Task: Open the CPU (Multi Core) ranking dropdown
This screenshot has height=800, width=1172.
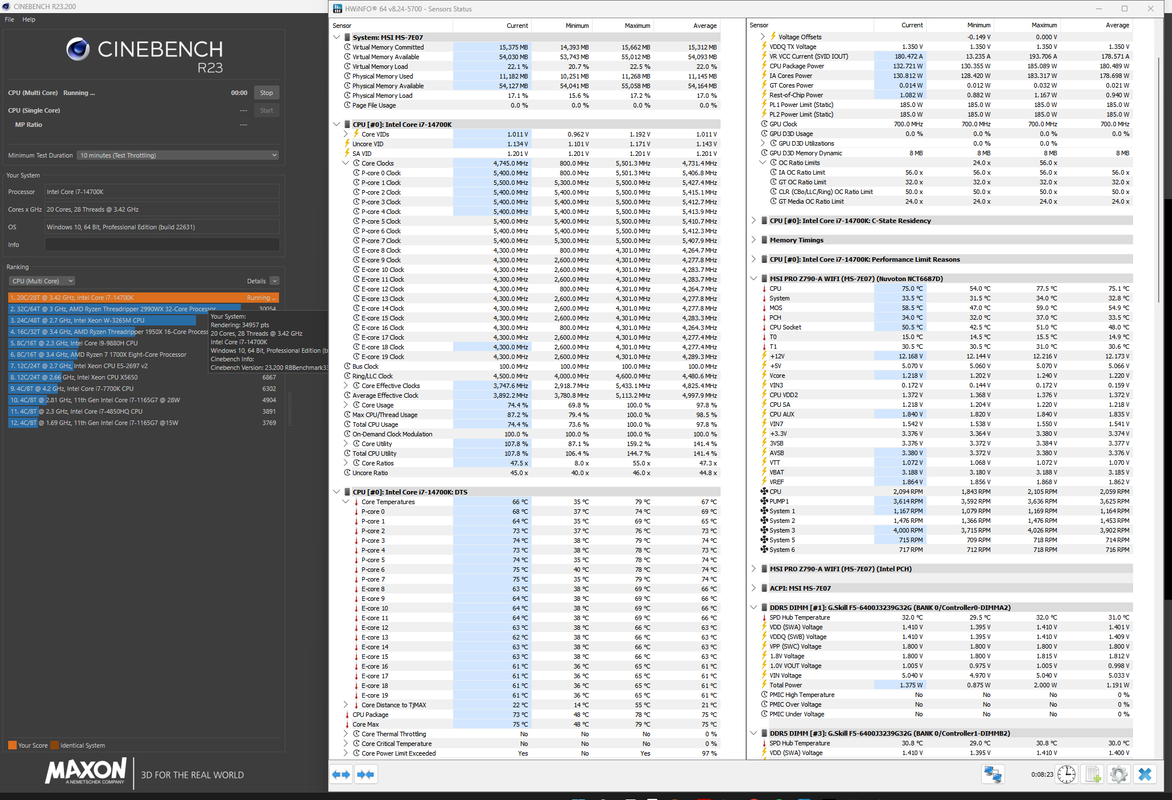Action: click(42, 281)
